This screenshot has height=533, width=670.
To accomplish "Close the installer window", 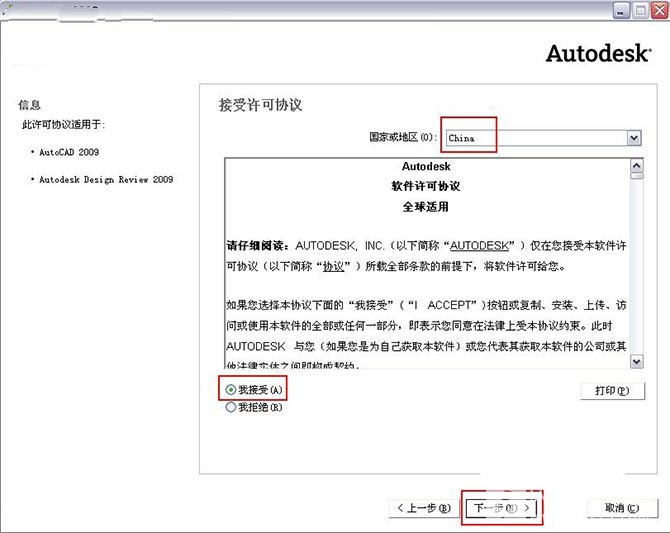I will click(x=660, y=10).
